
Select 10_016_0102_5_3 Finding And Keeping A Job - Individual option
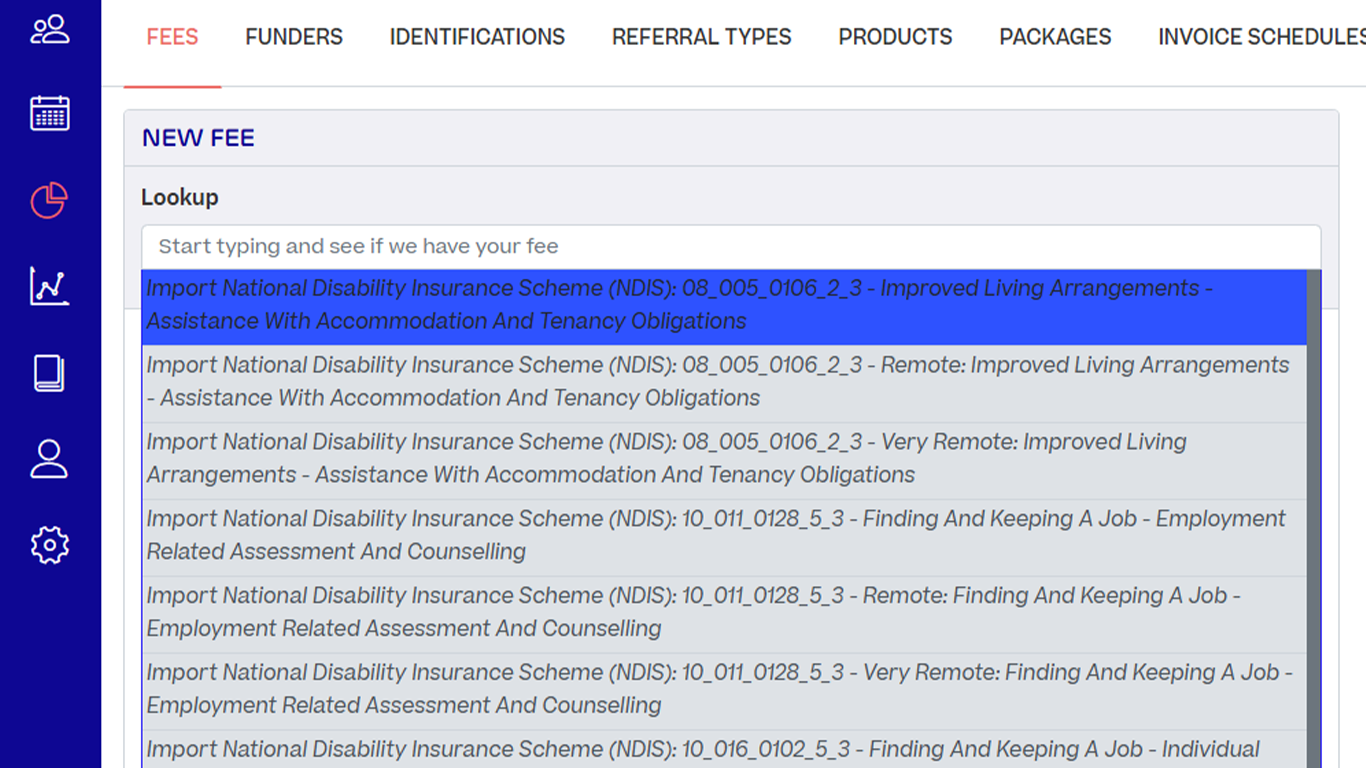[x=724, y=750]
